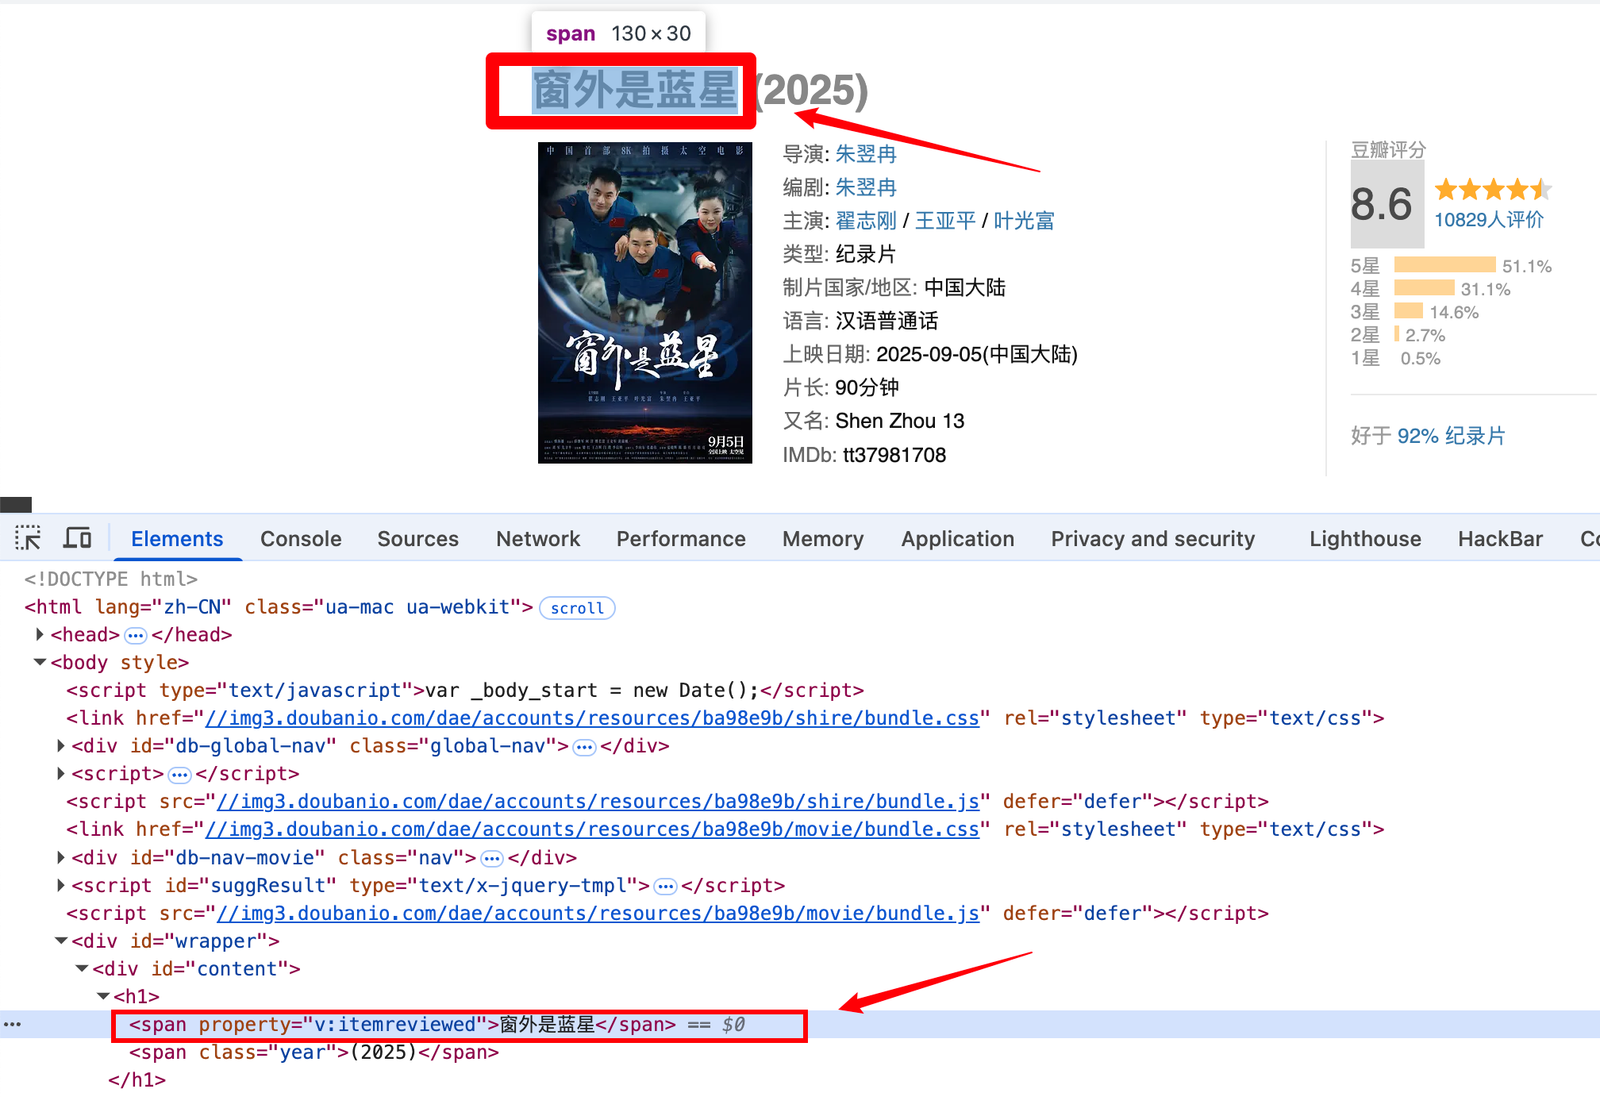Click the ellipsis inside the head tag
This screenshot has width=1600, height=1097.
pos(135,636)
